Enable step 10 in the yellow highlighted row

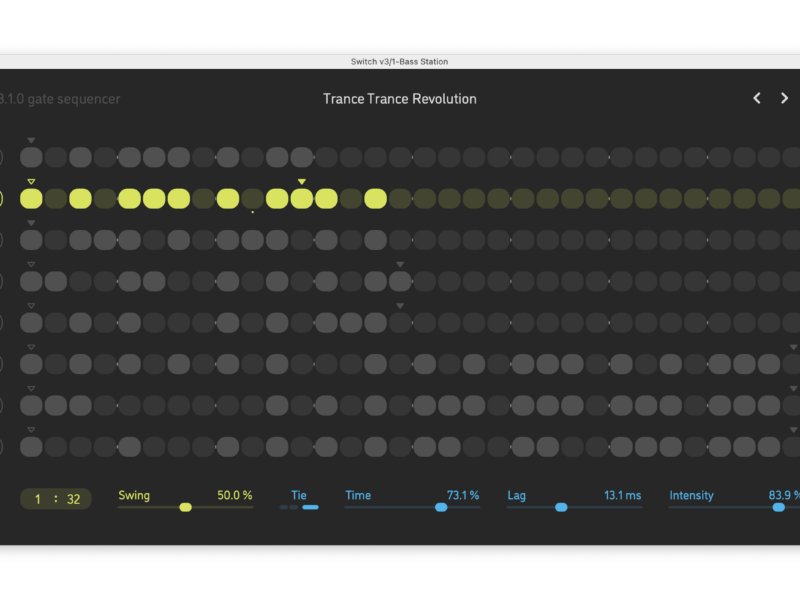tap(253, 198)
